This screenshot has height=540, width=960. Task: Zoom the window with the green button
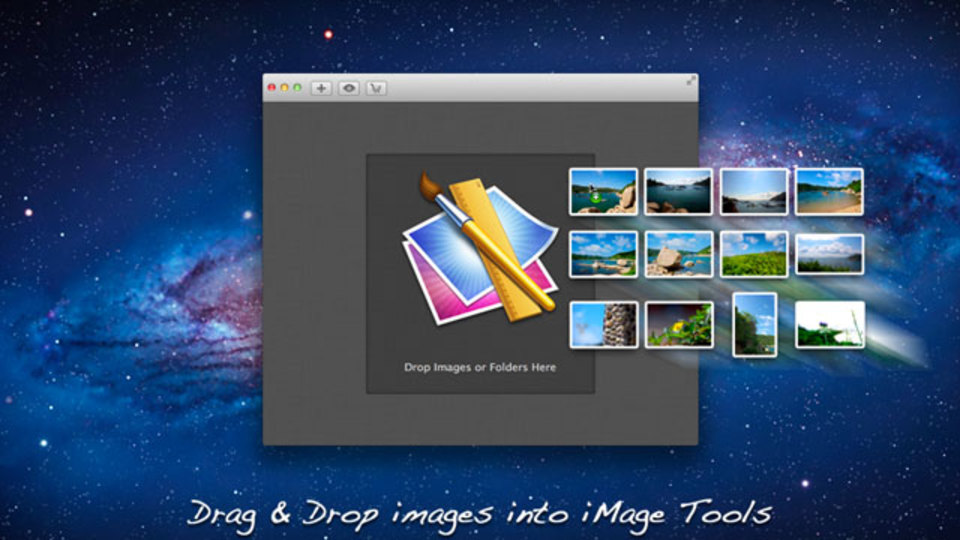pyautogui.click(x=297, y=88)
